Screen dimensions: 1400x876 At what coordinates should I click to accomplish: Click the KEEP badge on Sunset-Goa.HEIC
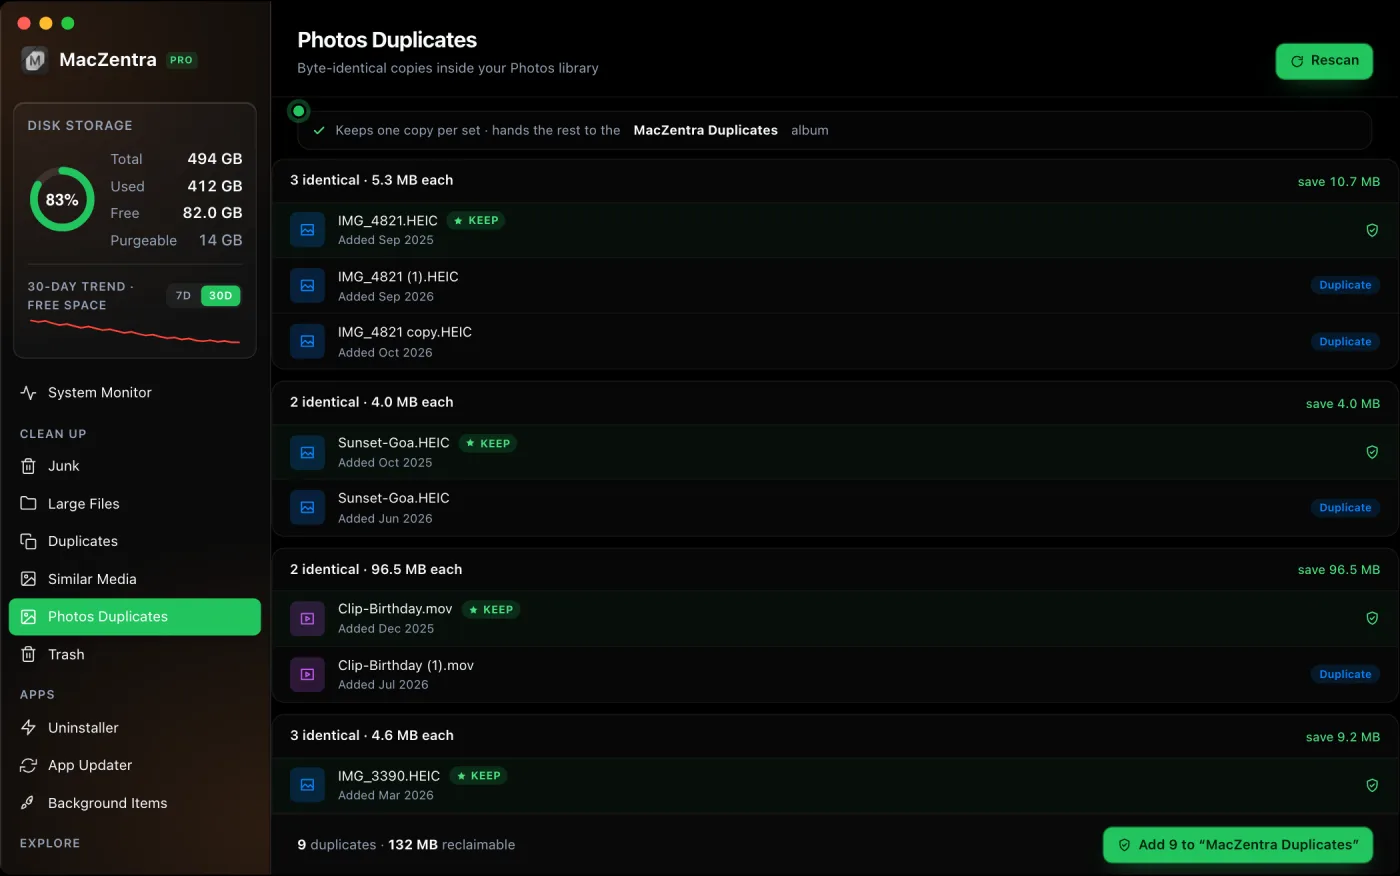click(488, 444)
